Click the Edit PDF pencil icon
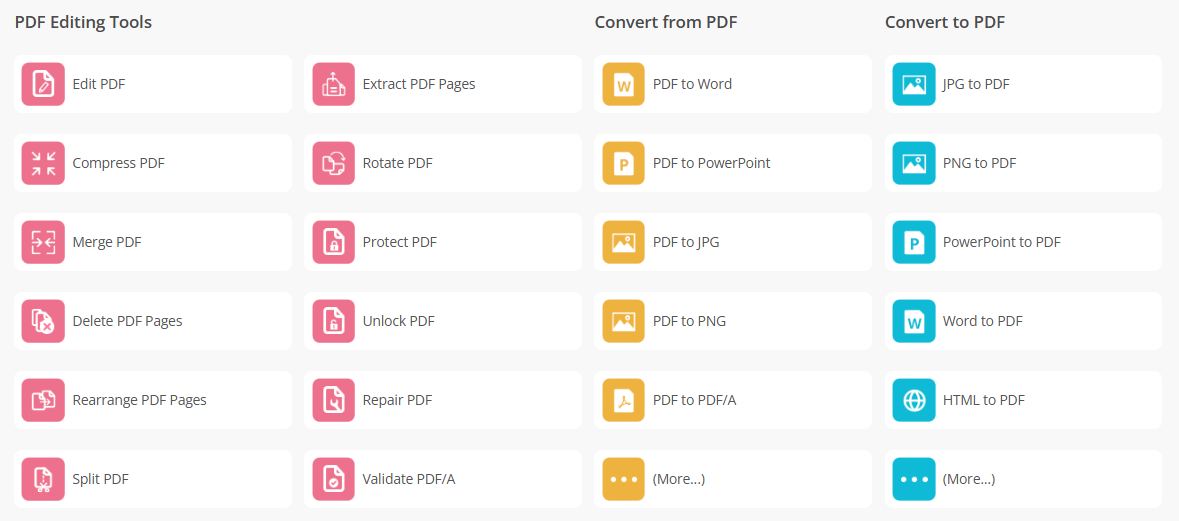1179x521 pixels. click(43, 84)
